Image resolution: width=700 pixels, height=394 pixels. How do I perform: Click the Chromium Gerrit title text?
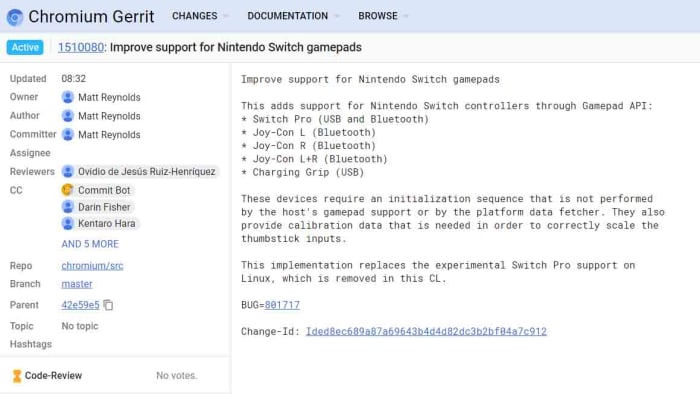91,17
